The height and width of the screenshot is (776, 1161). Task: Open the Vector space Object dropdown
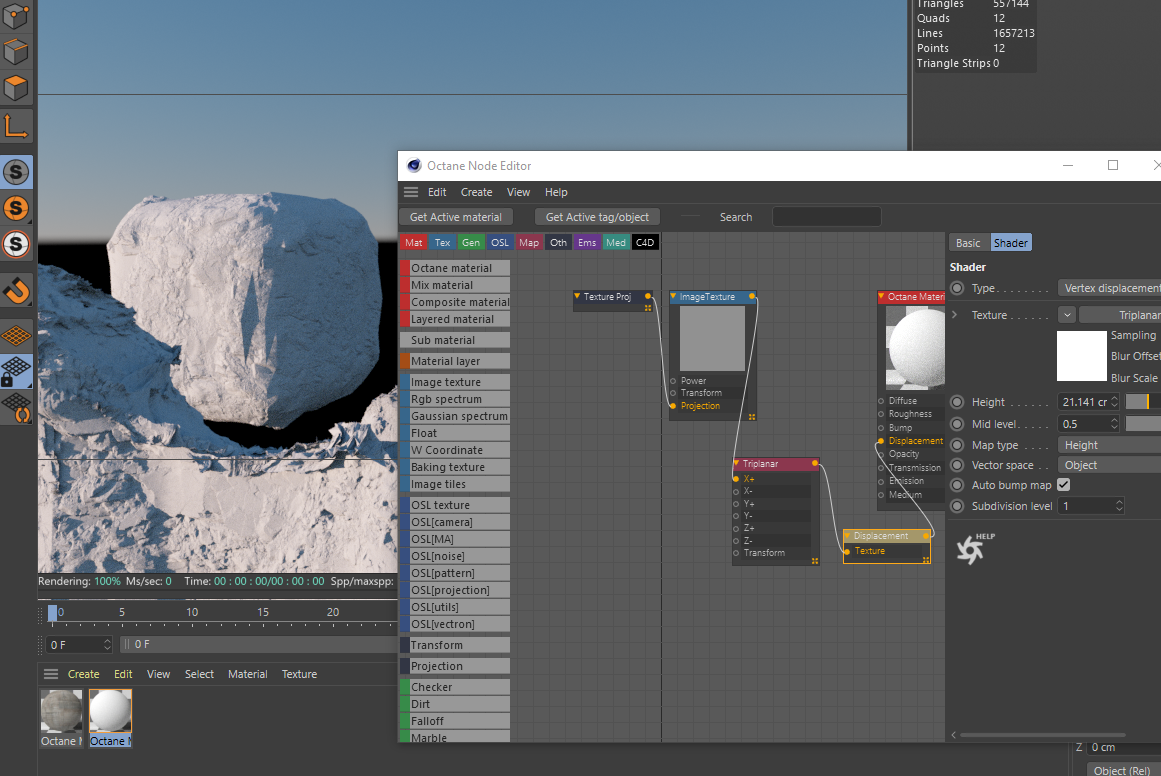tap(1109, 465)
